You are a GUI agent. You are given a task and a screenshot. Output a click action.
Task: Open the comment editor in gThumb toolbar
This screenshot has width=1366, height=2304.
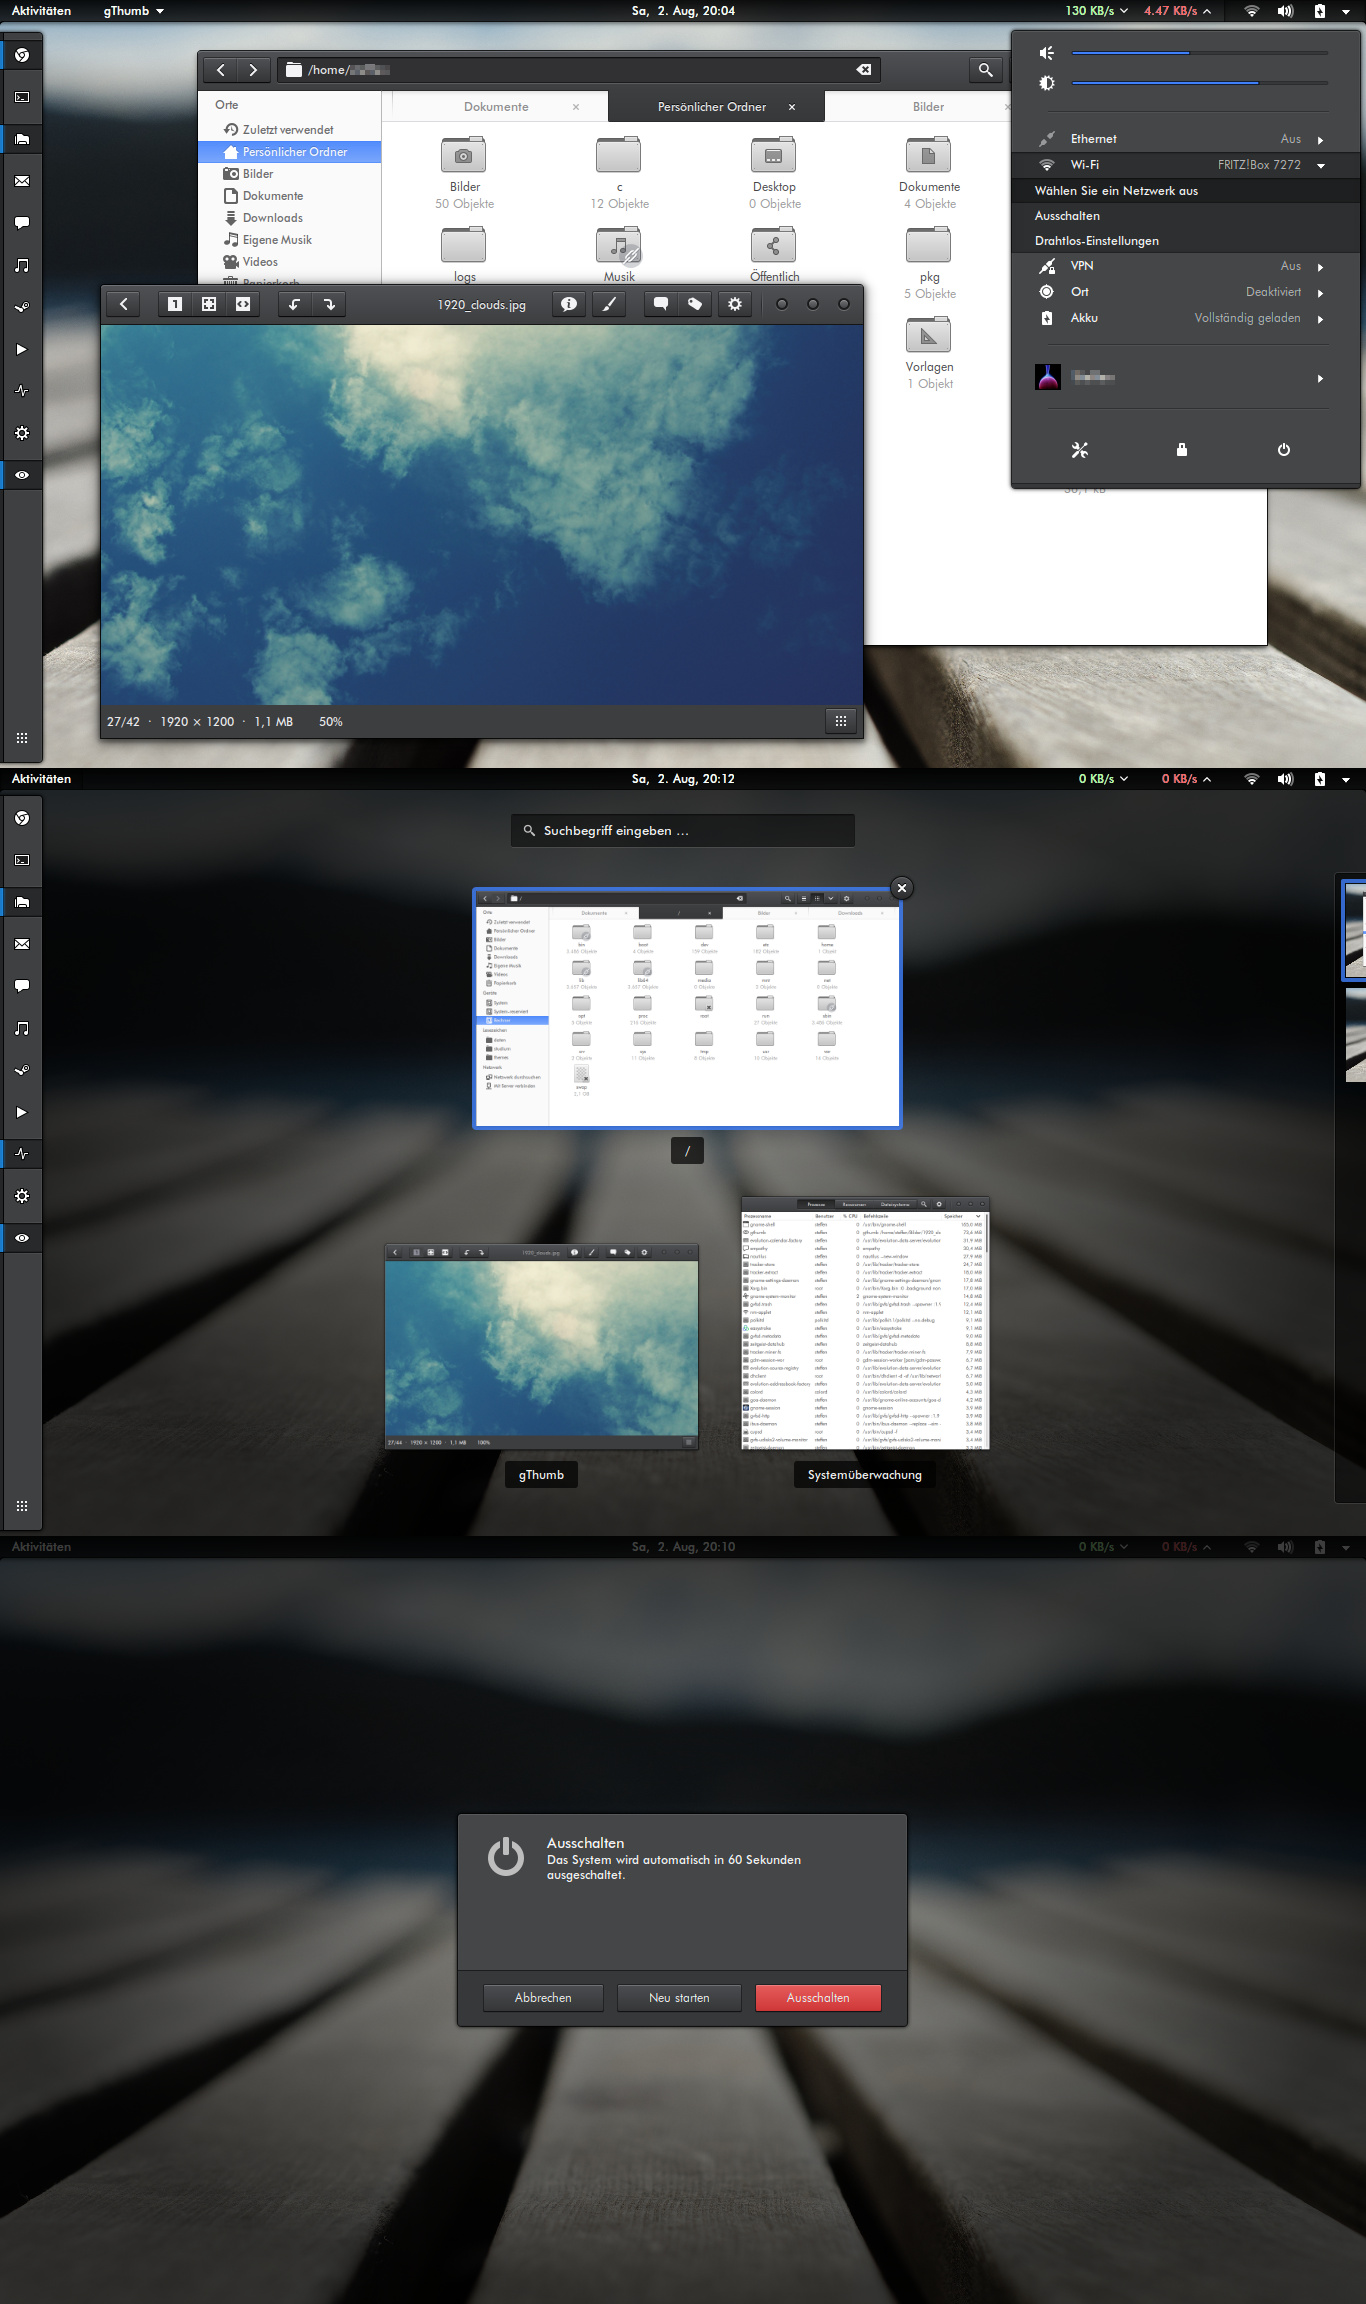coord(661,304)
